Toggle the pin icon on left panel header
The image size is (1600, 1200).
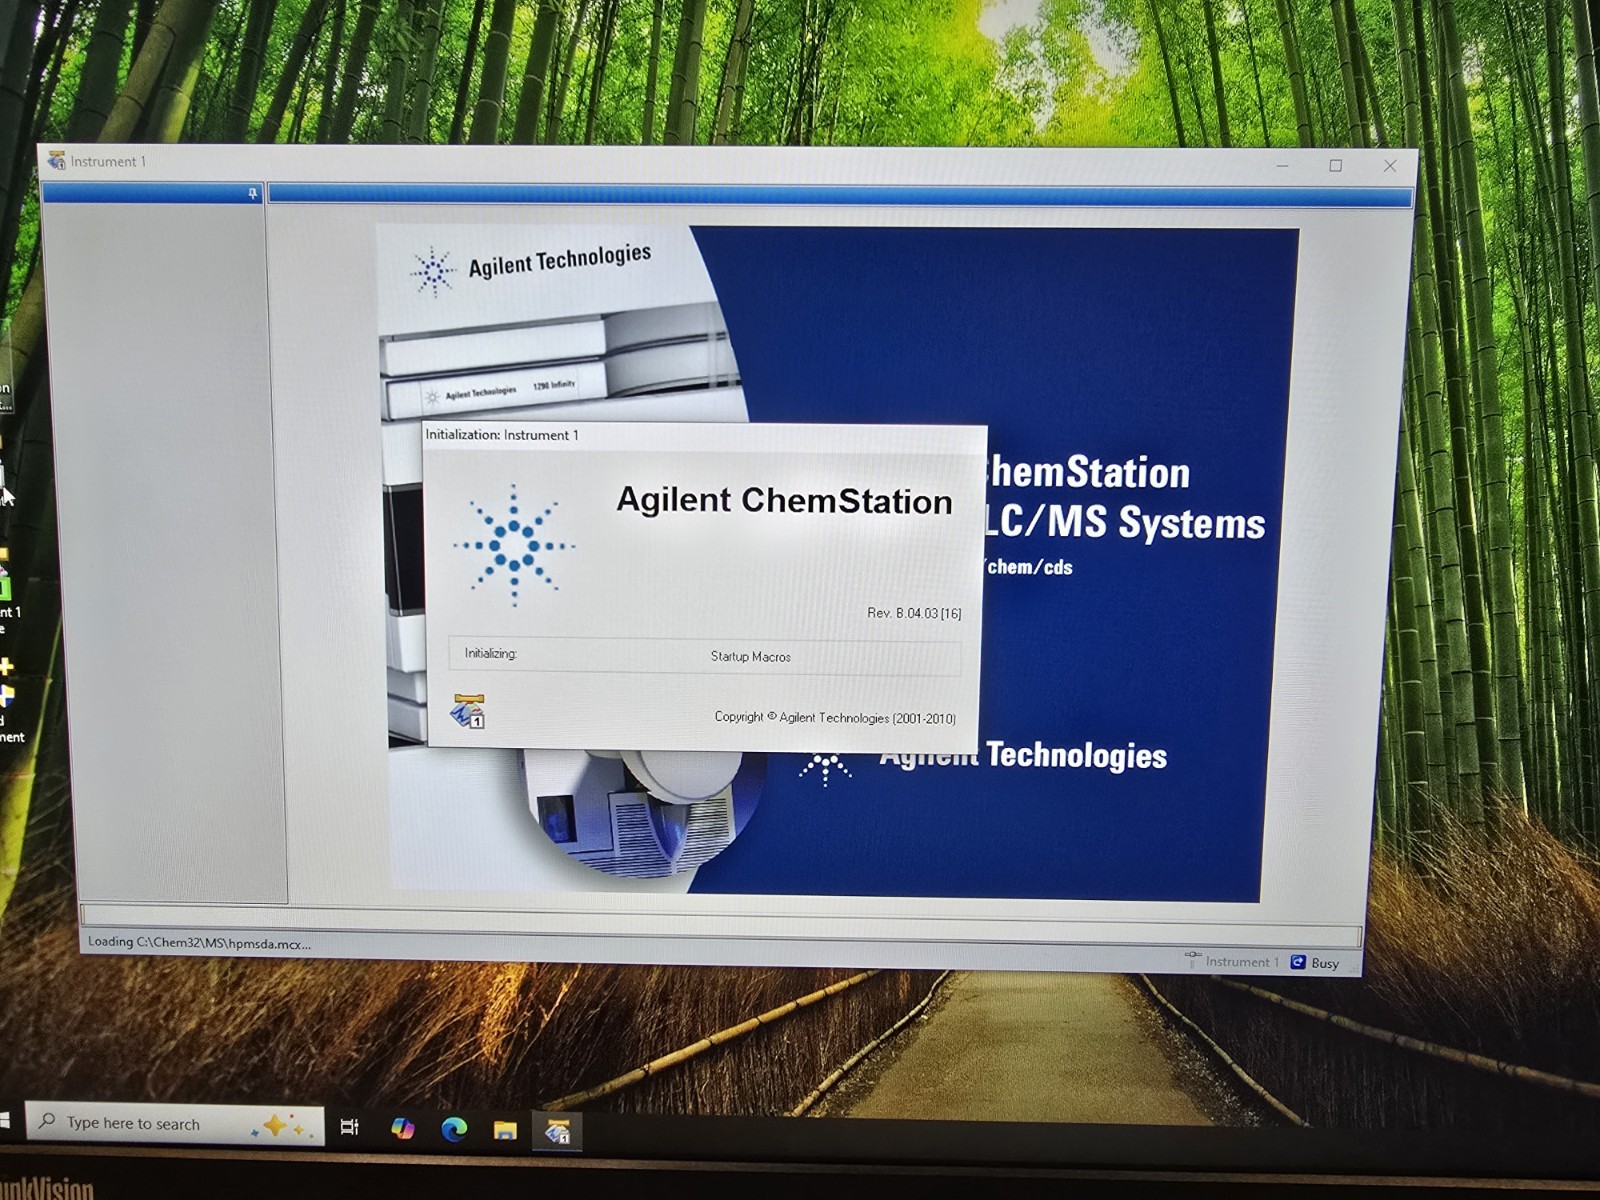click(252, 193)
